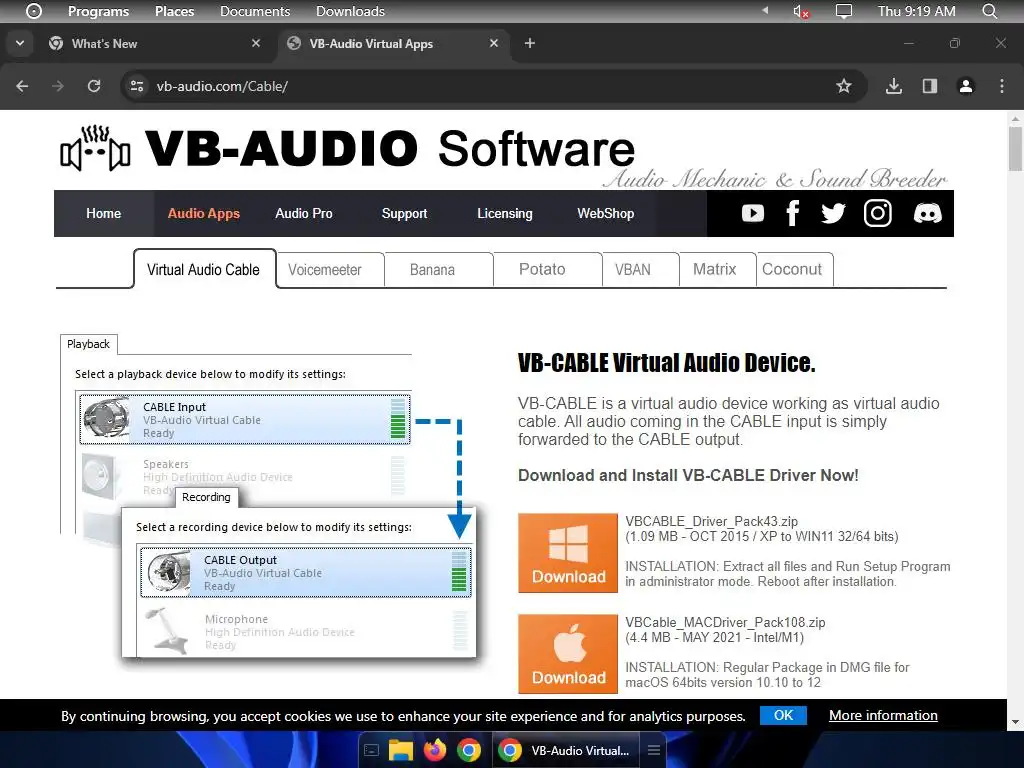Open the More information cookie link

click(883, 715)
